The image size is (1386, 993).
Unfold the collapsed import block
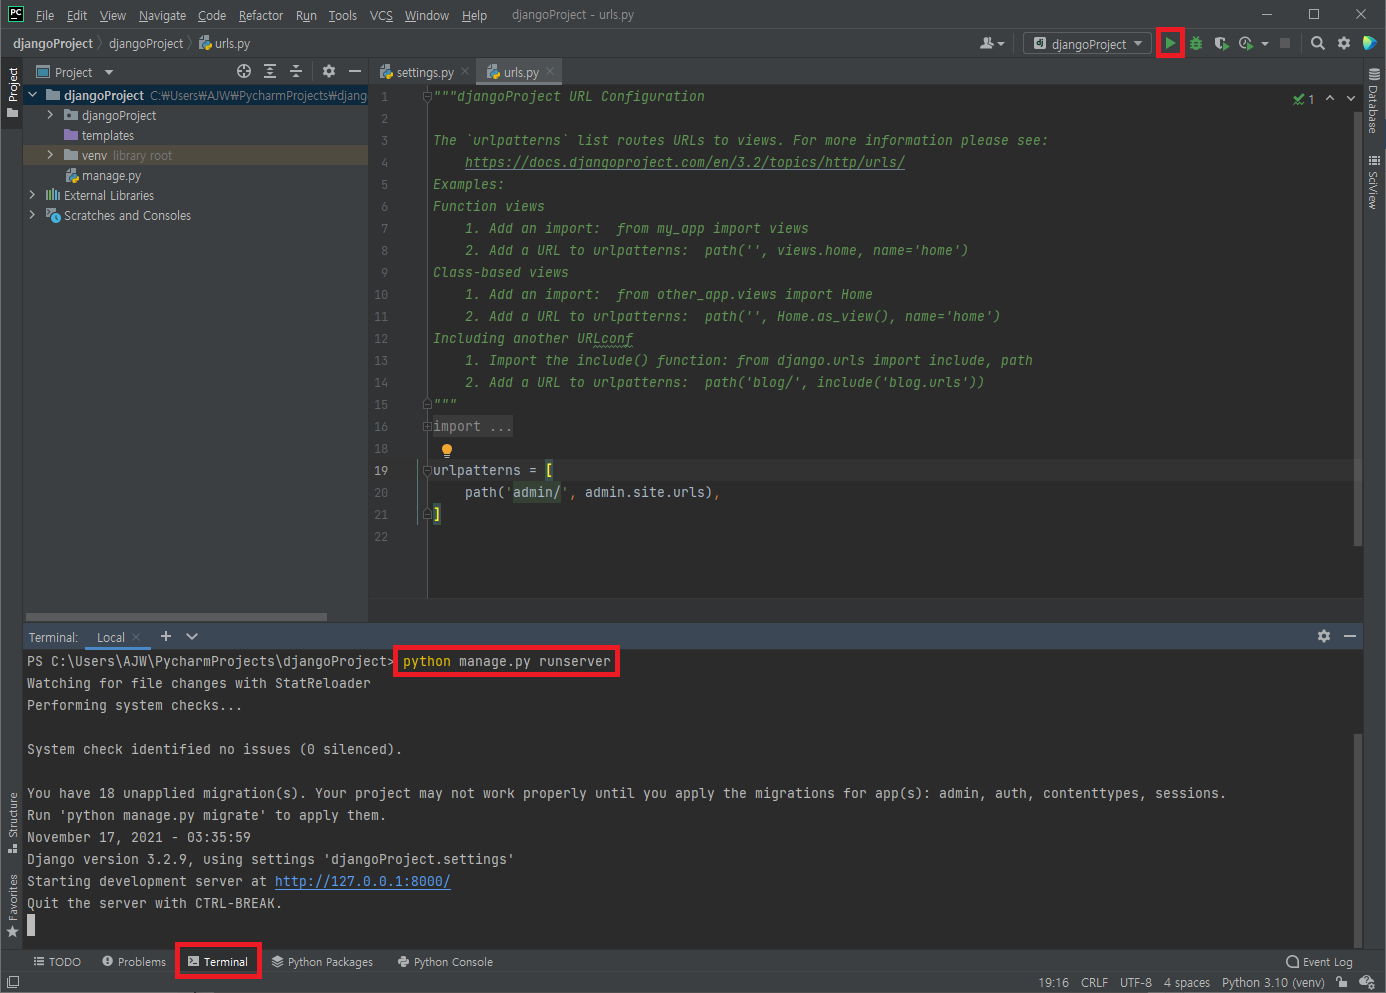pyautogui.click(x=427, y=427)
